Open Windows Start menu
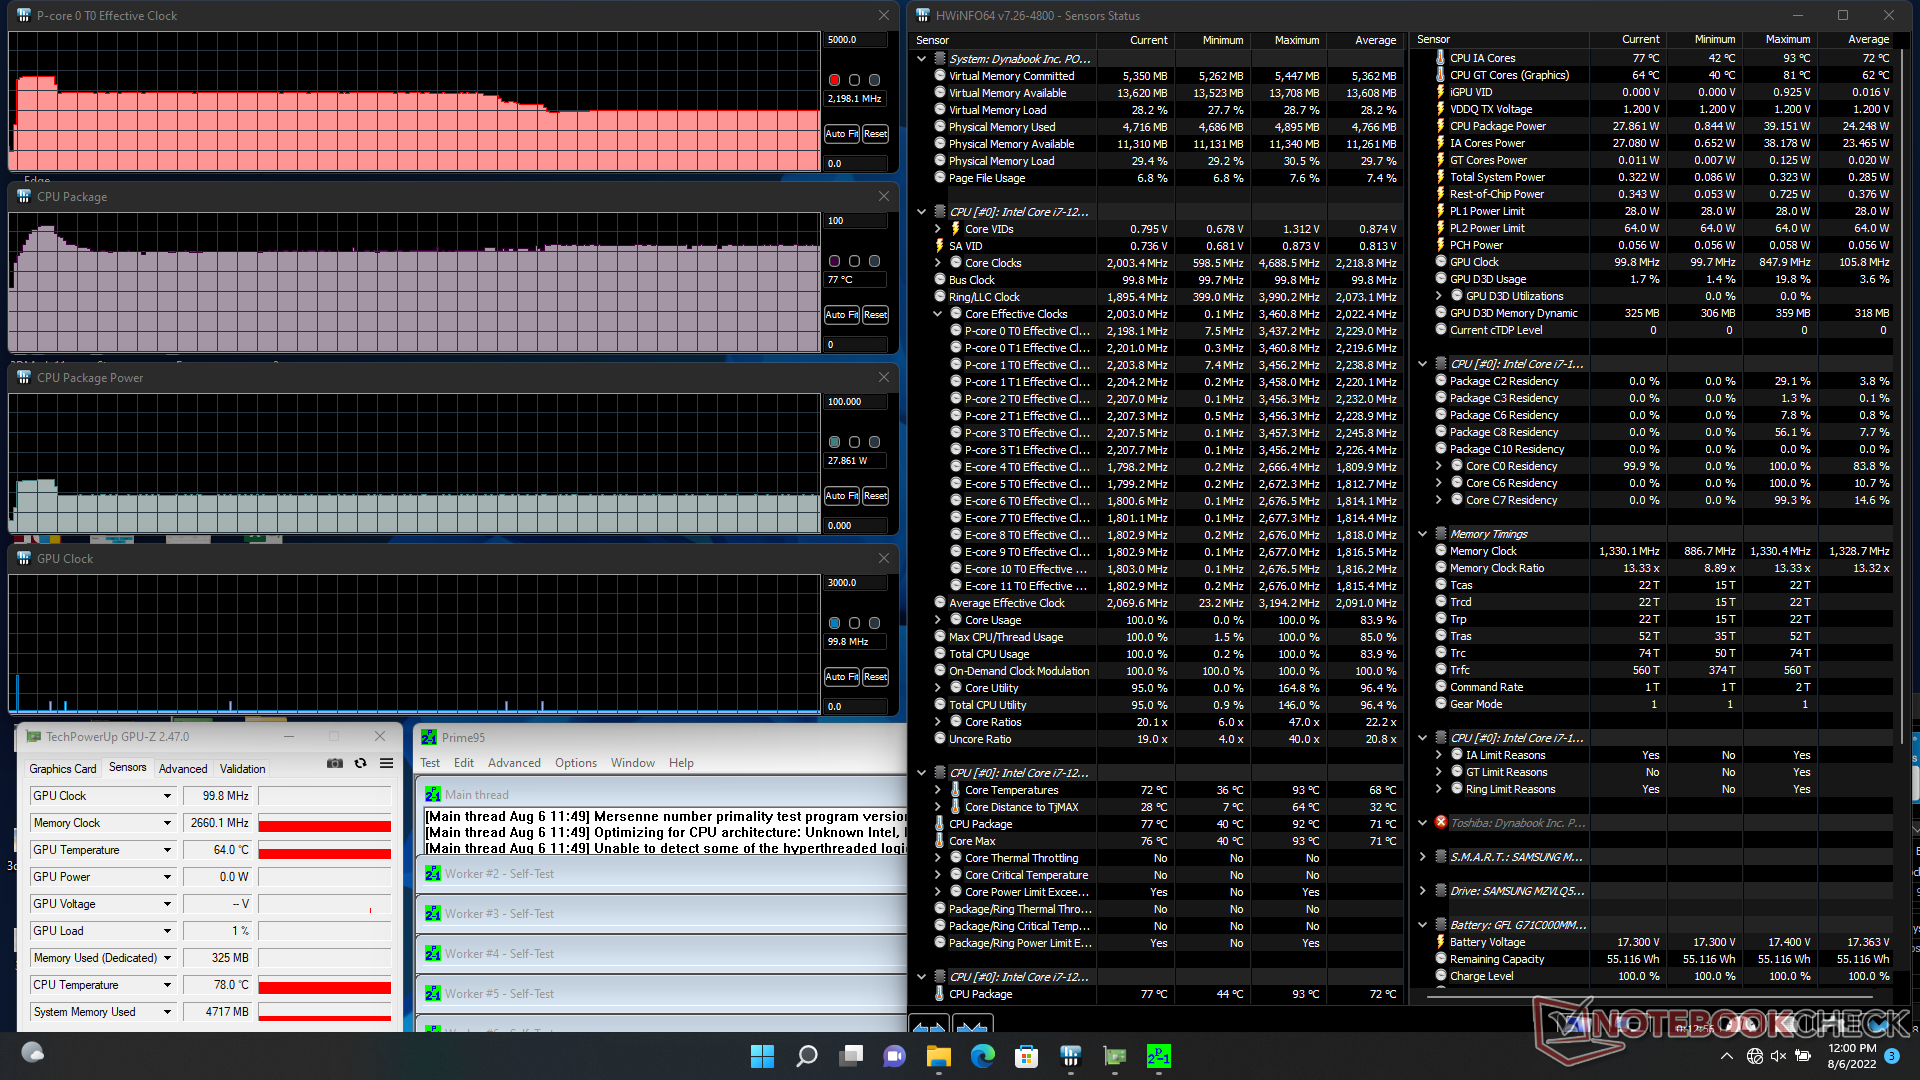 pos(762,1056)
